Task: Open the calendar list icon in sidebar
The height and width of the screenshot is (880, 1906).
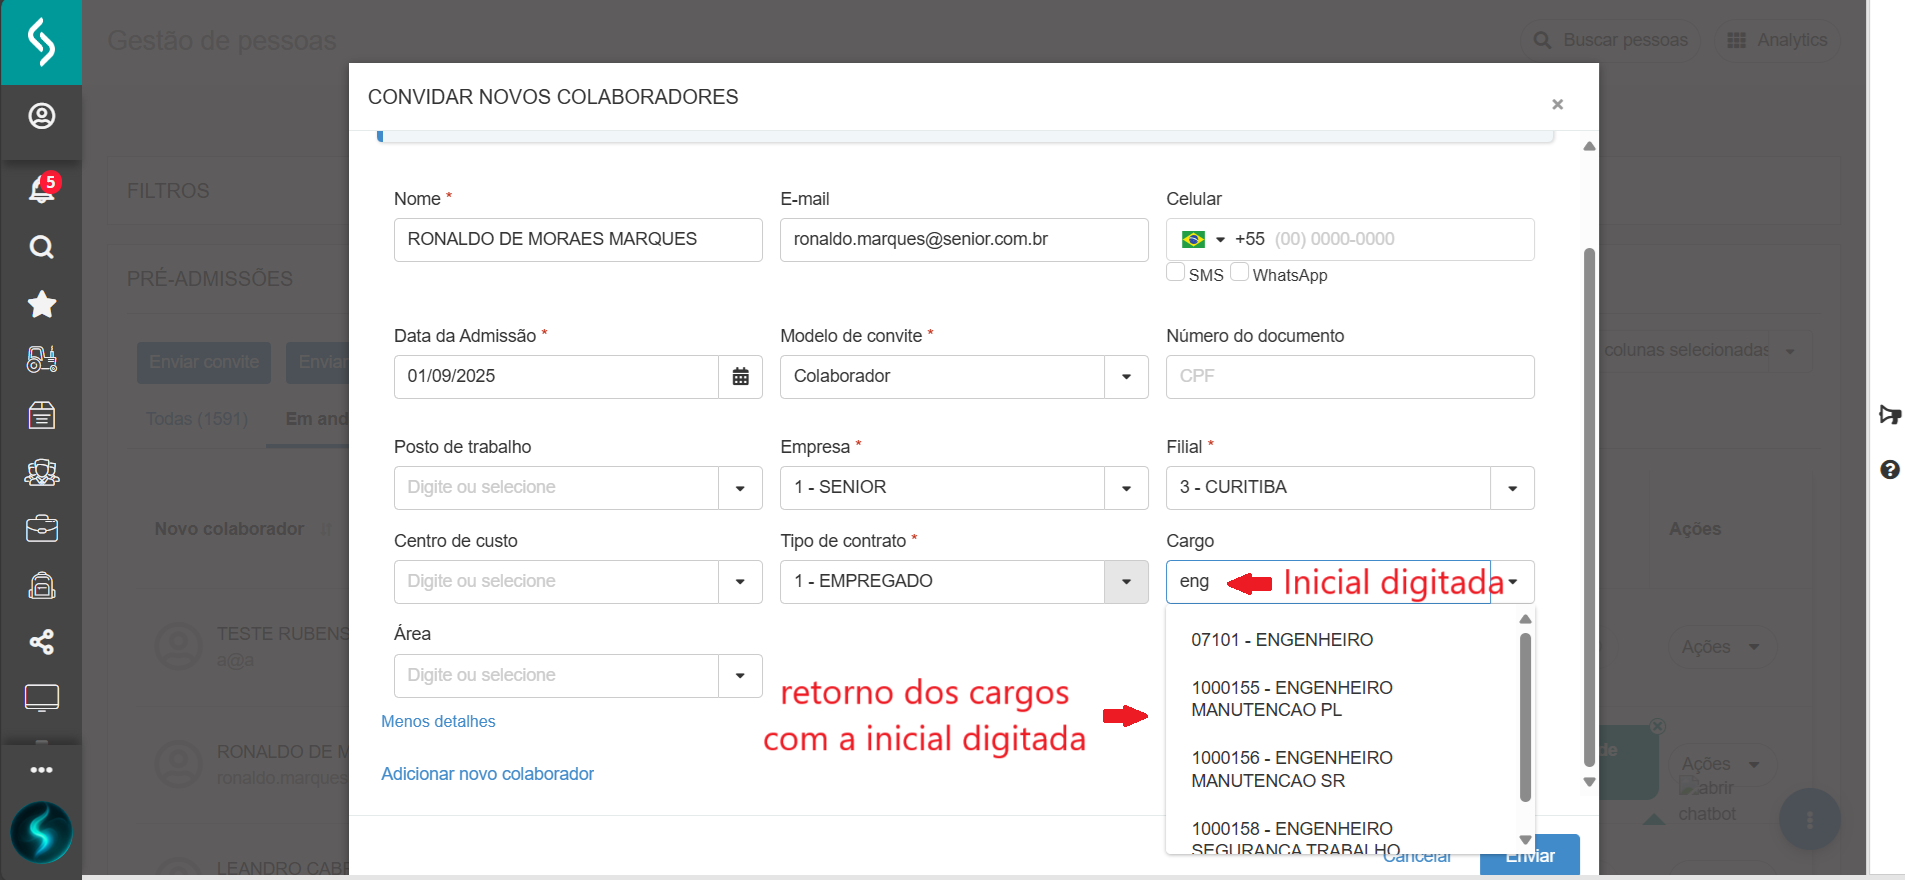Action: (x=41, y=415)
